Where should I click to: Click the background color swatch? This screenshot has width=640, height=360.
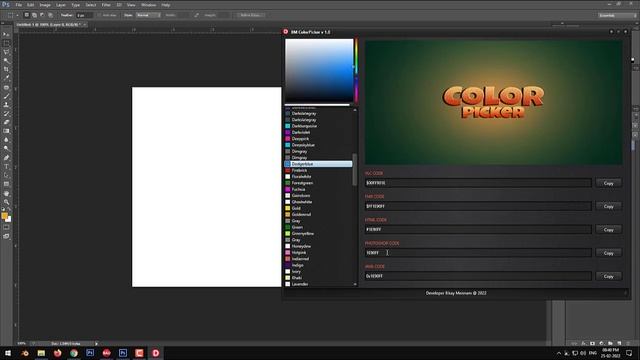9,219
